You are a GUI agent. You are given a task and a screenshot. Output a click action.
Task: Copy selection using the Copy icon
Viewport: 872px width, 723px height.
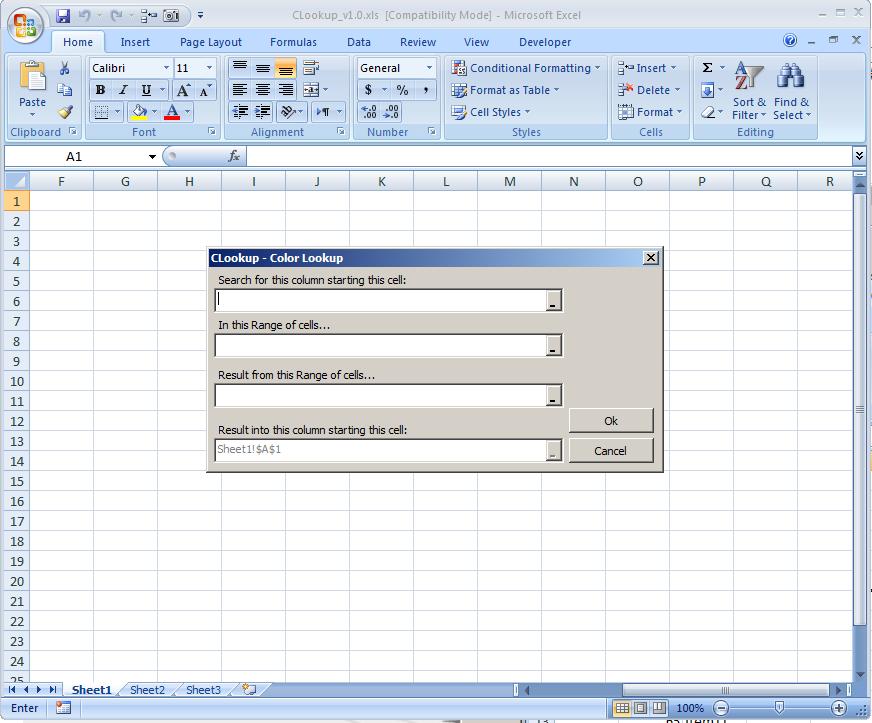tap(65, 90)
